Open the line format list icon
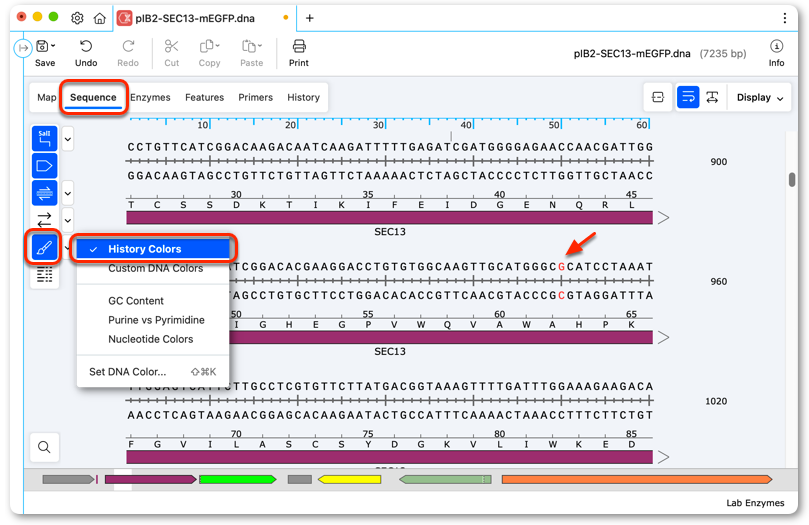 [x=44, y=274]
